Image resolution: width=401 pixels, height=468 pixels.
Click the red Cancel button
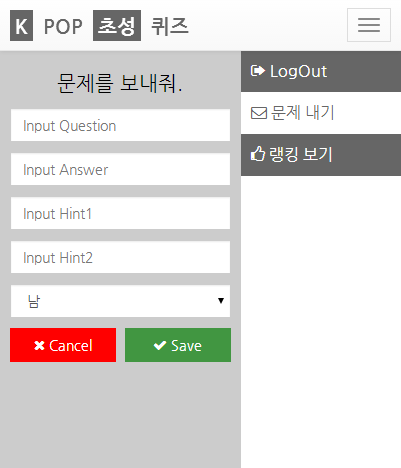coord(63,345)
